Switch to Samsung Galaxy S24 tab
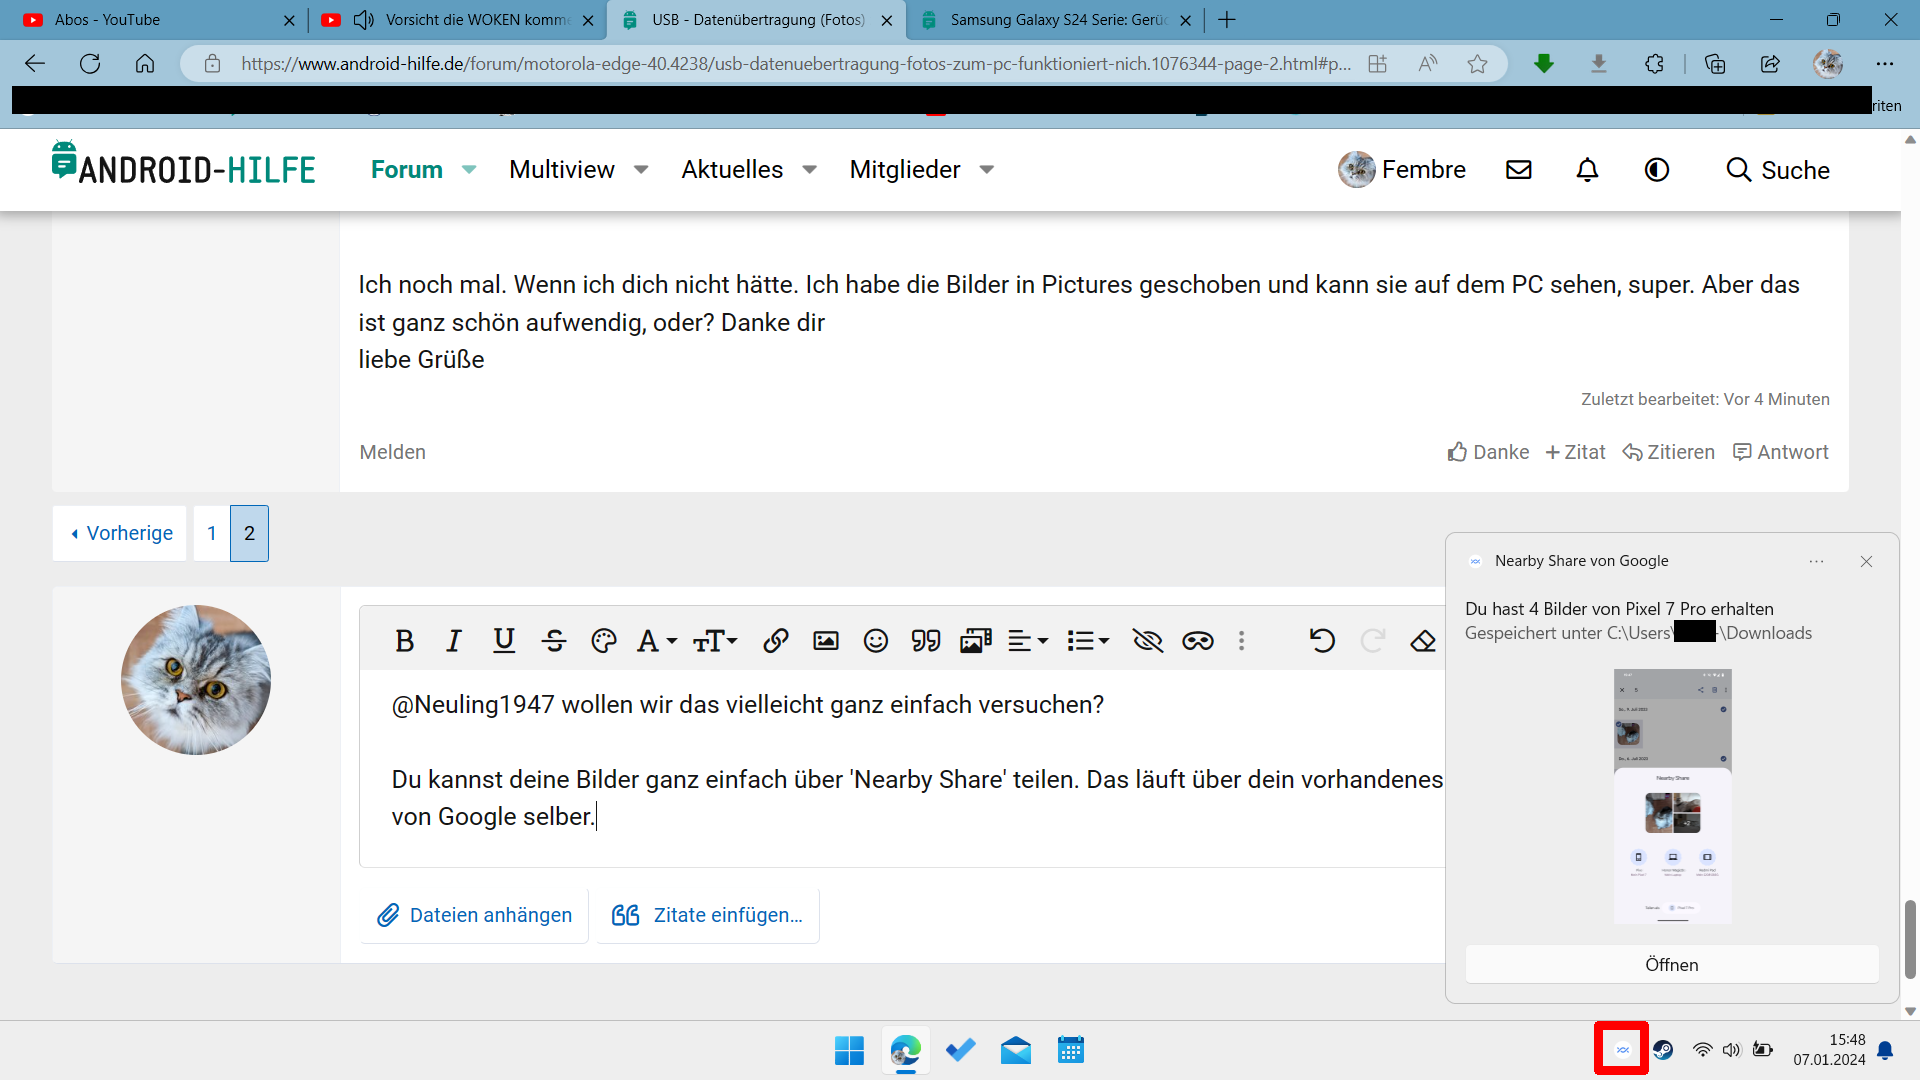1920x1080 pixels. [1055, 20]
